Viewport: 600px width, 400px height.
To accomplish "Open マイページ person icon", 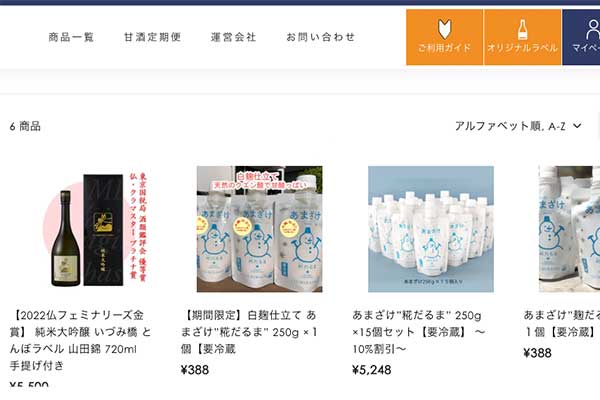I will click(592, 29).
